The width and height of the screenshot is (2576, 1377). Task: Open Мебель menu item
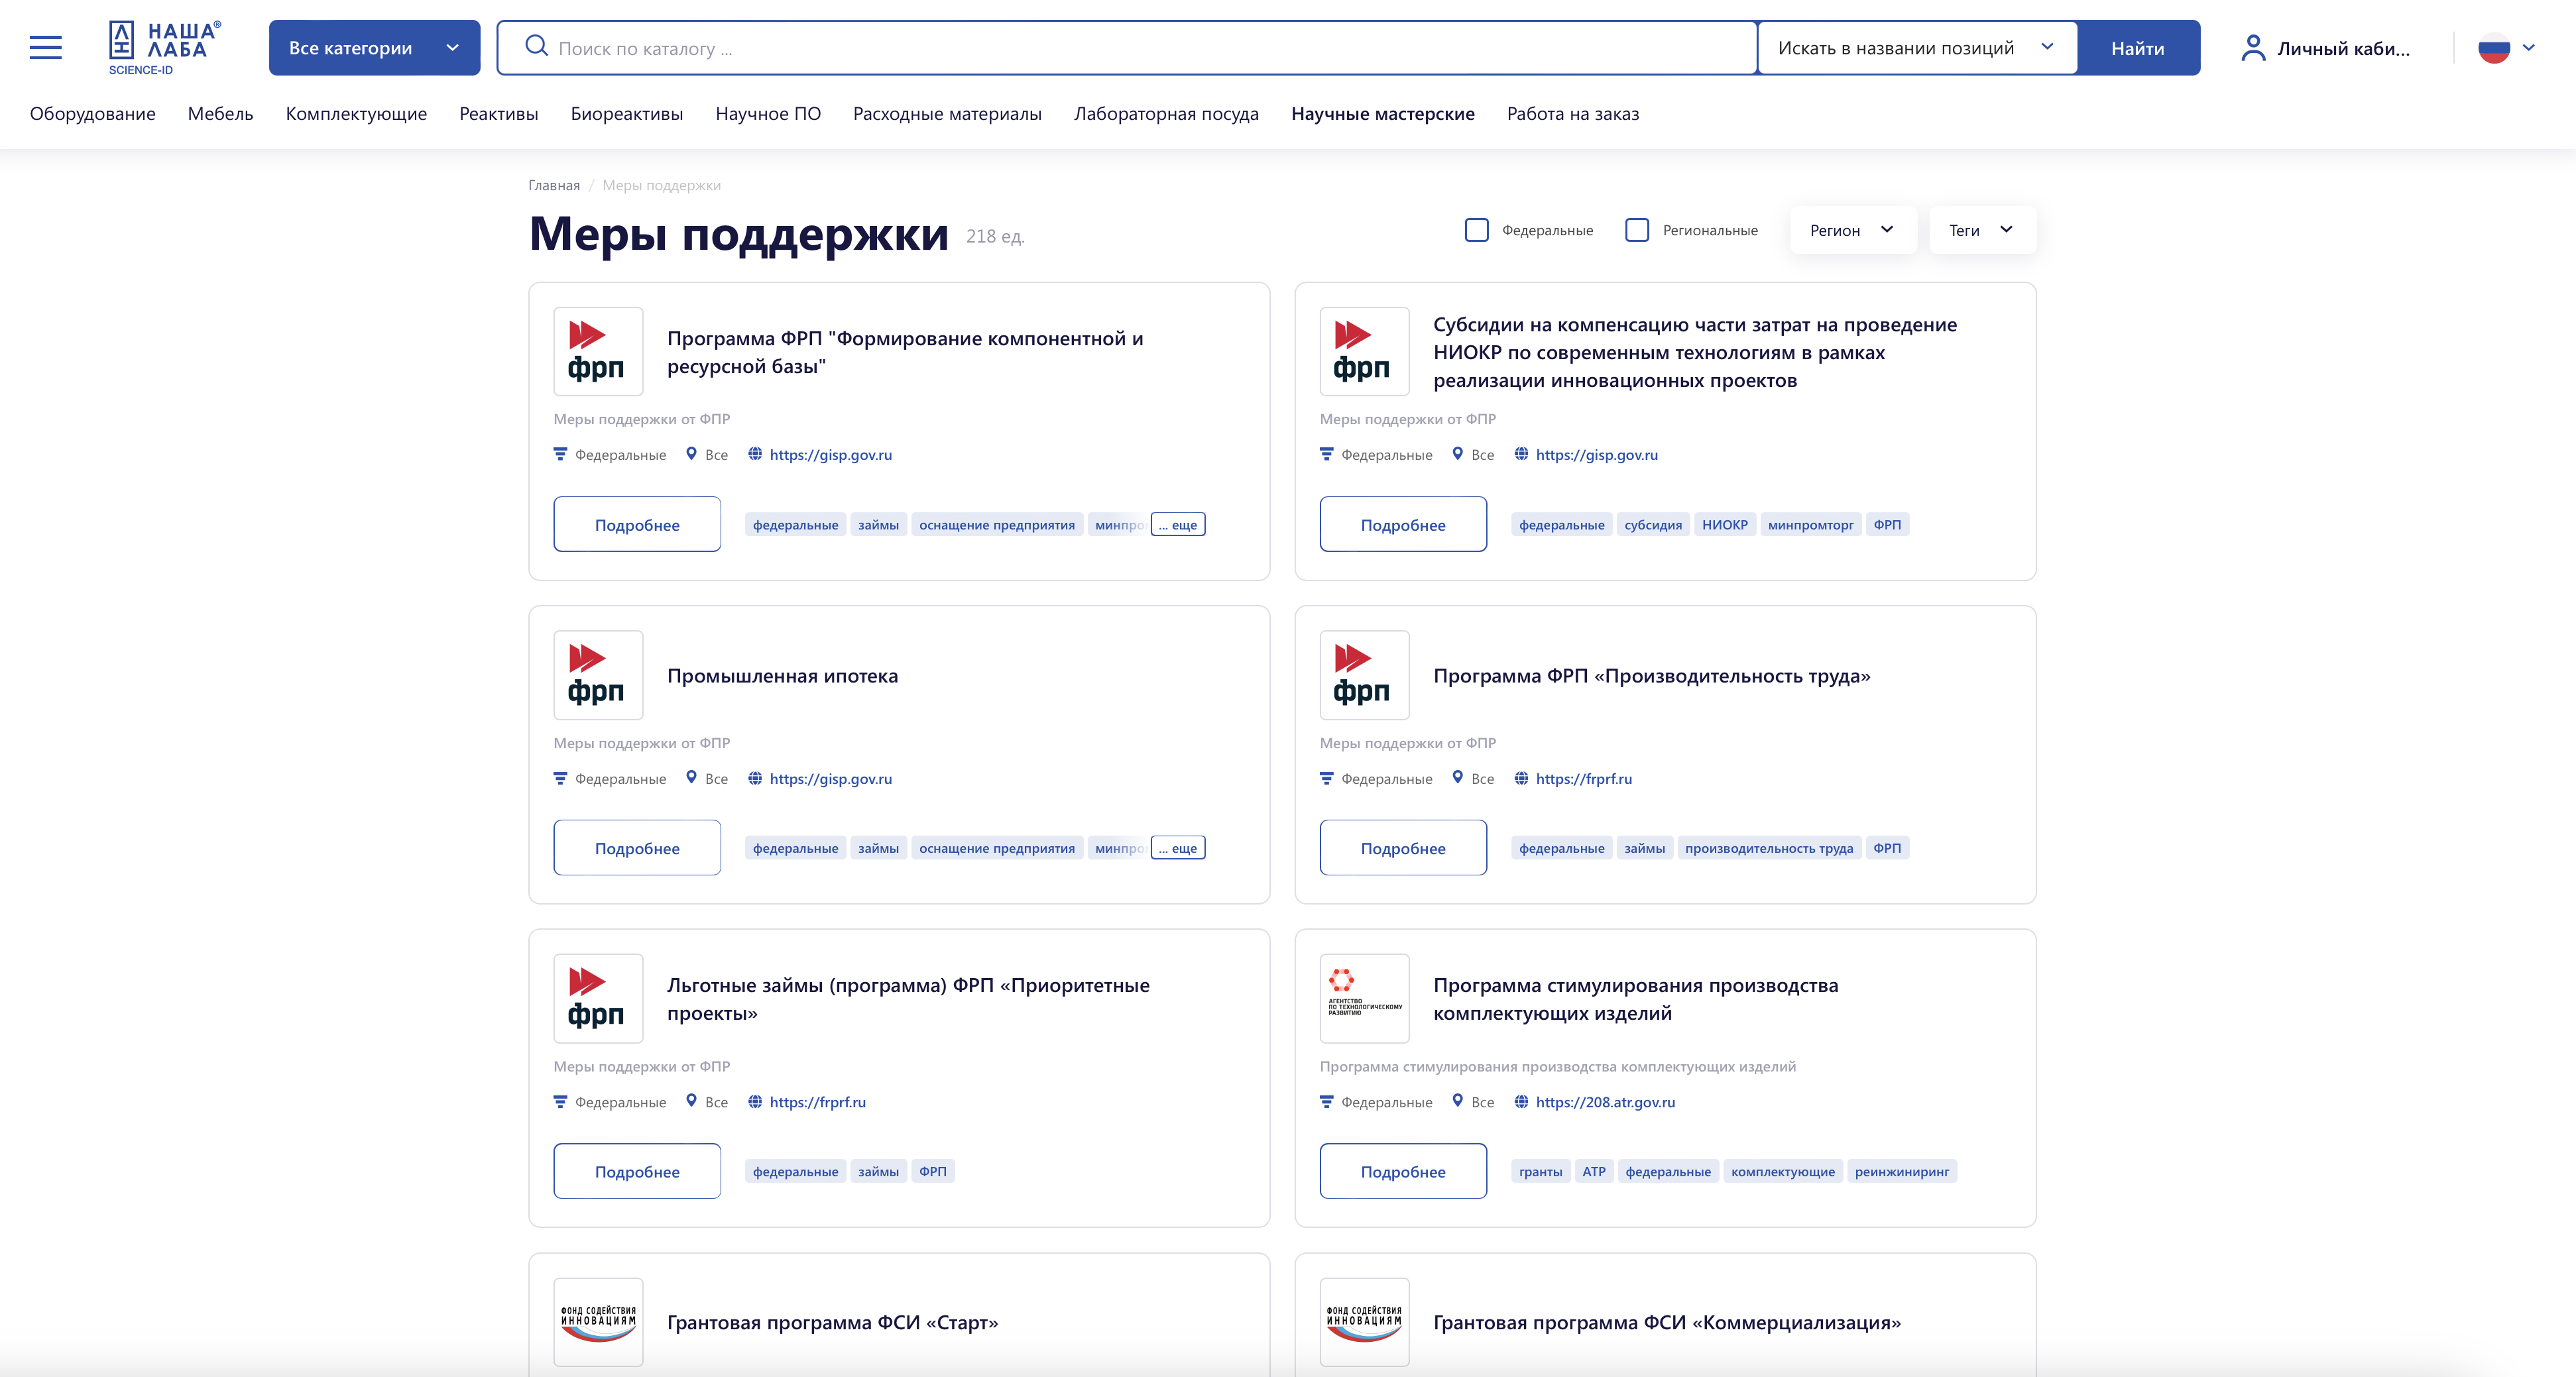(x=221, y=113)
